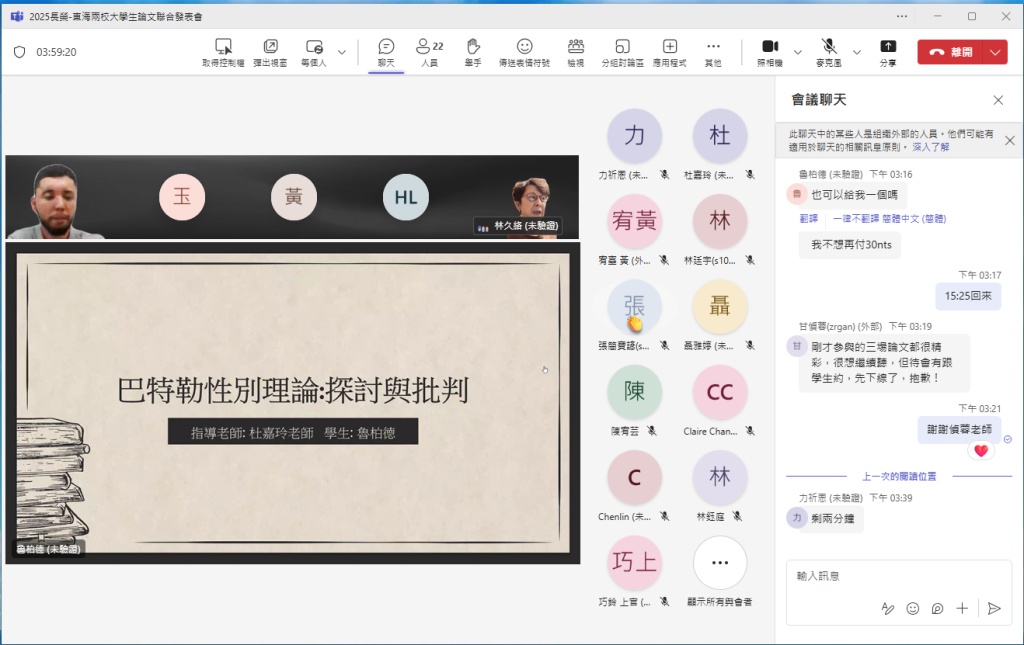Open the 檢視 view options

click(576, 52)
